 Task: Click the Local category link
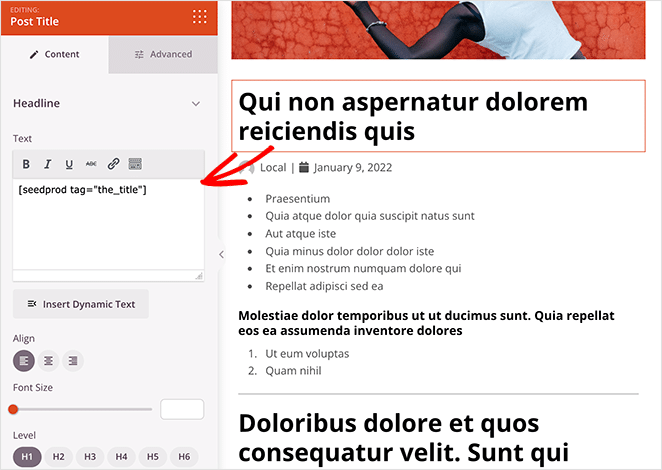(x=272, y=168)
